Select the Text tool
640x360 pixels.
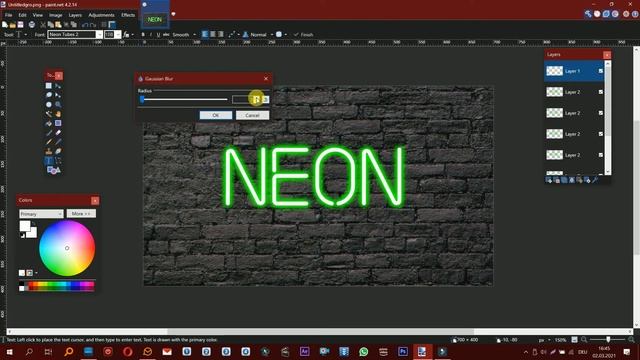point(49,161)
